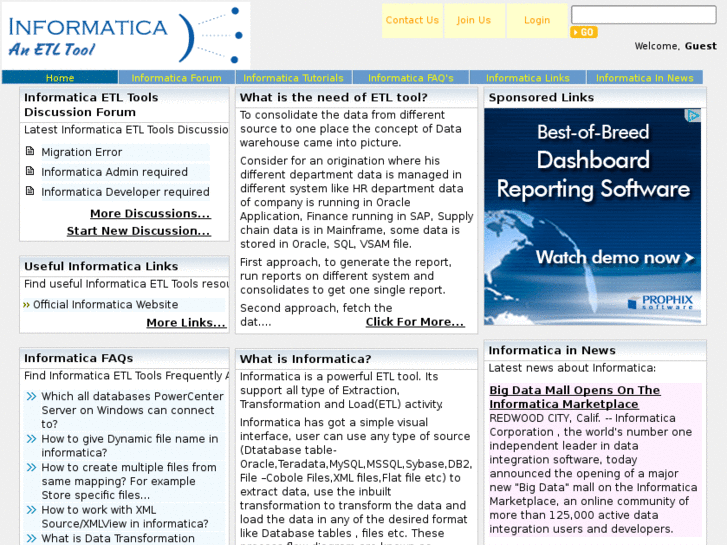Click the arrow bullet beside 'How to create multiple files'
727x545 pixels.
click(x=31, y=467)
